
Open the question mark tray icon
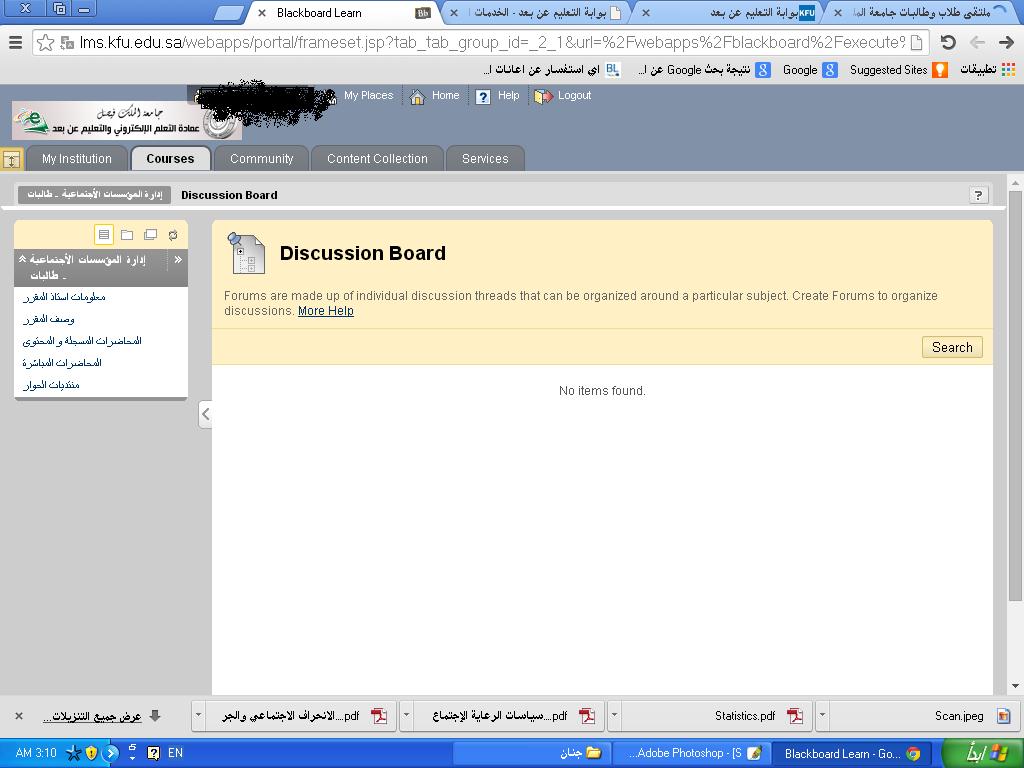[x=153, y=753]
